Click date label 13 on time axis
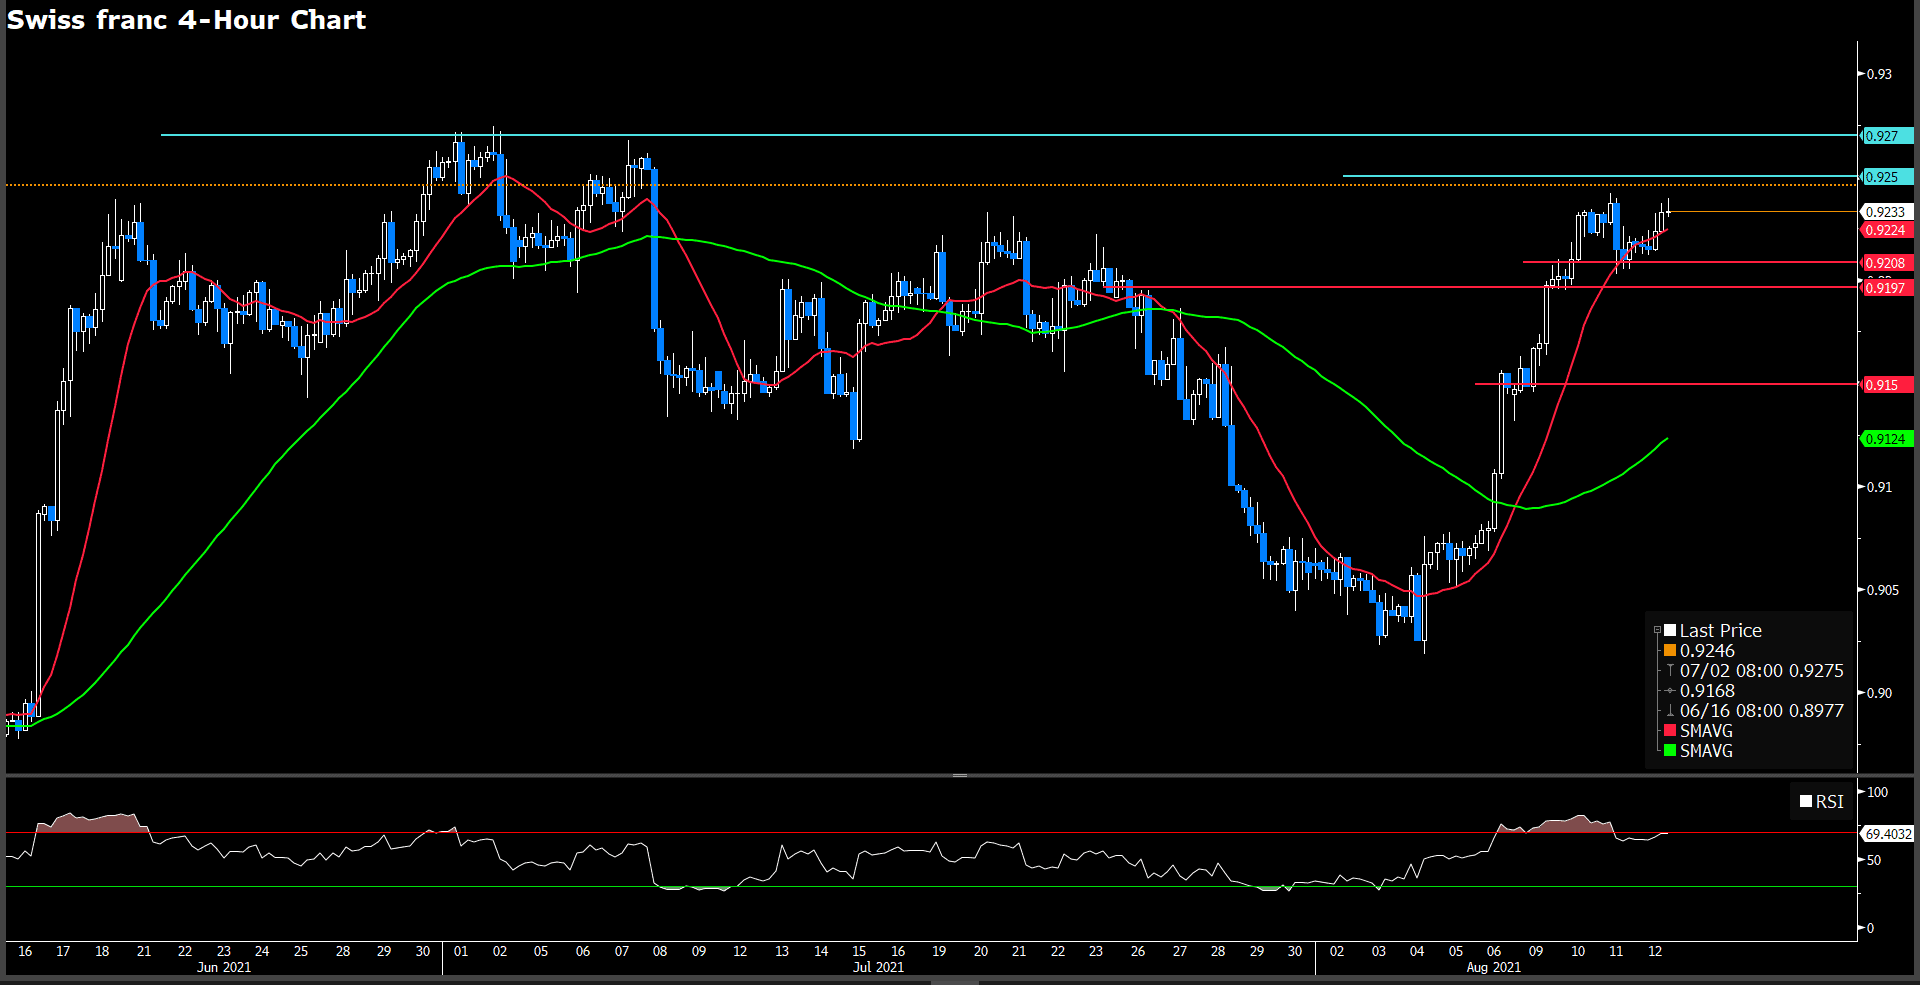 [x=782, y=951]
